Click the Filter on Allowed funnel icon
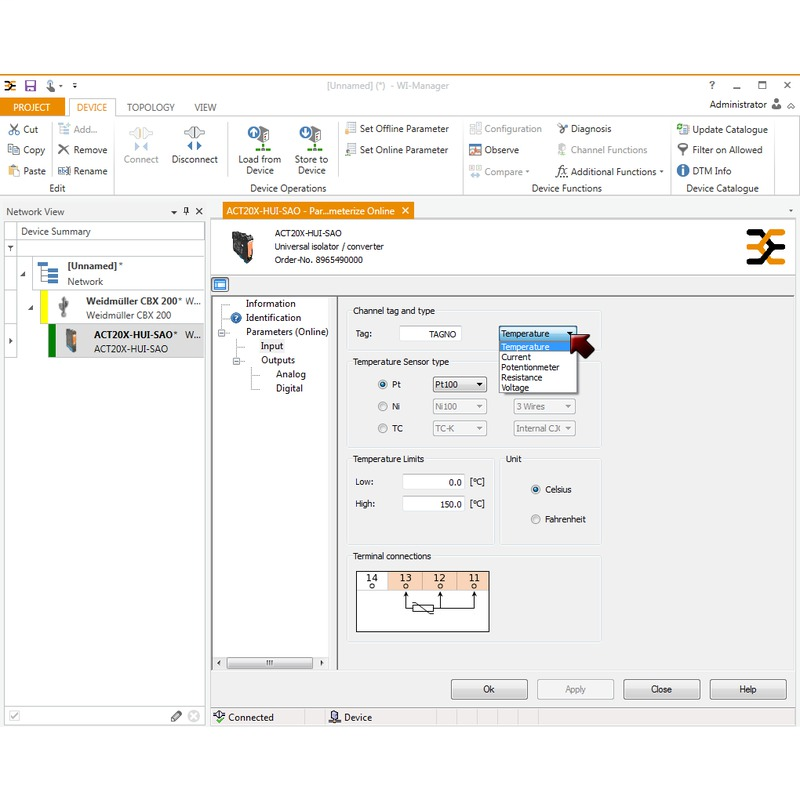This screenshot has height=800, width=800. click(x=683, y=149)
